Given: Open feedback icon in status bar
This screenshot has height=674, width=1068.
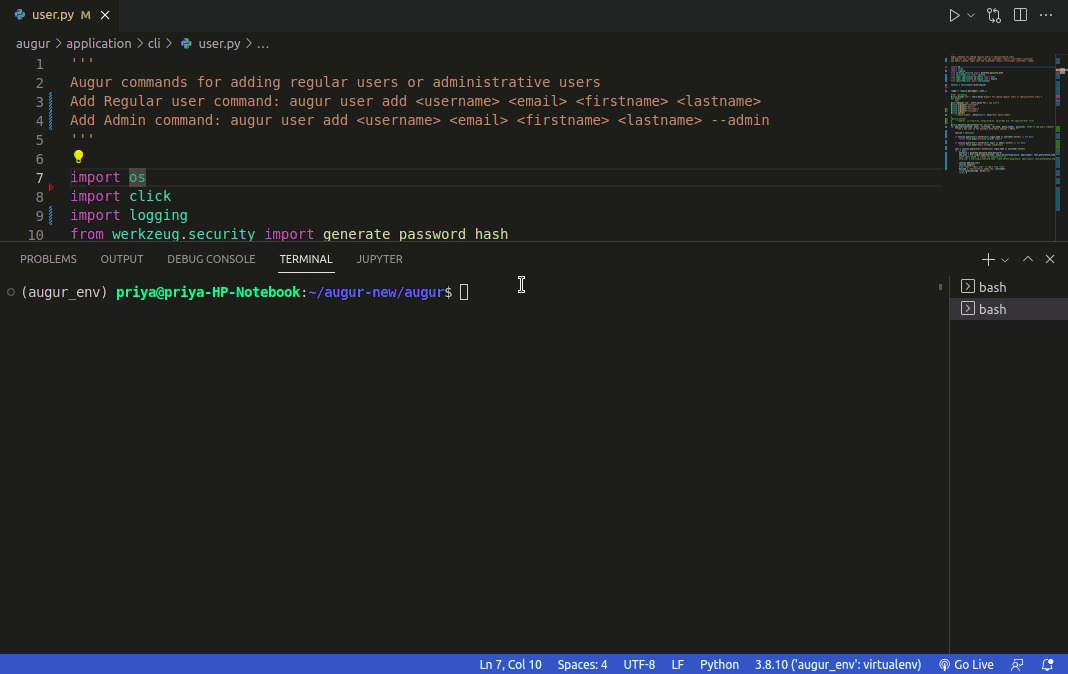Looking at the screenshot, I should (x=1017, y=664).
